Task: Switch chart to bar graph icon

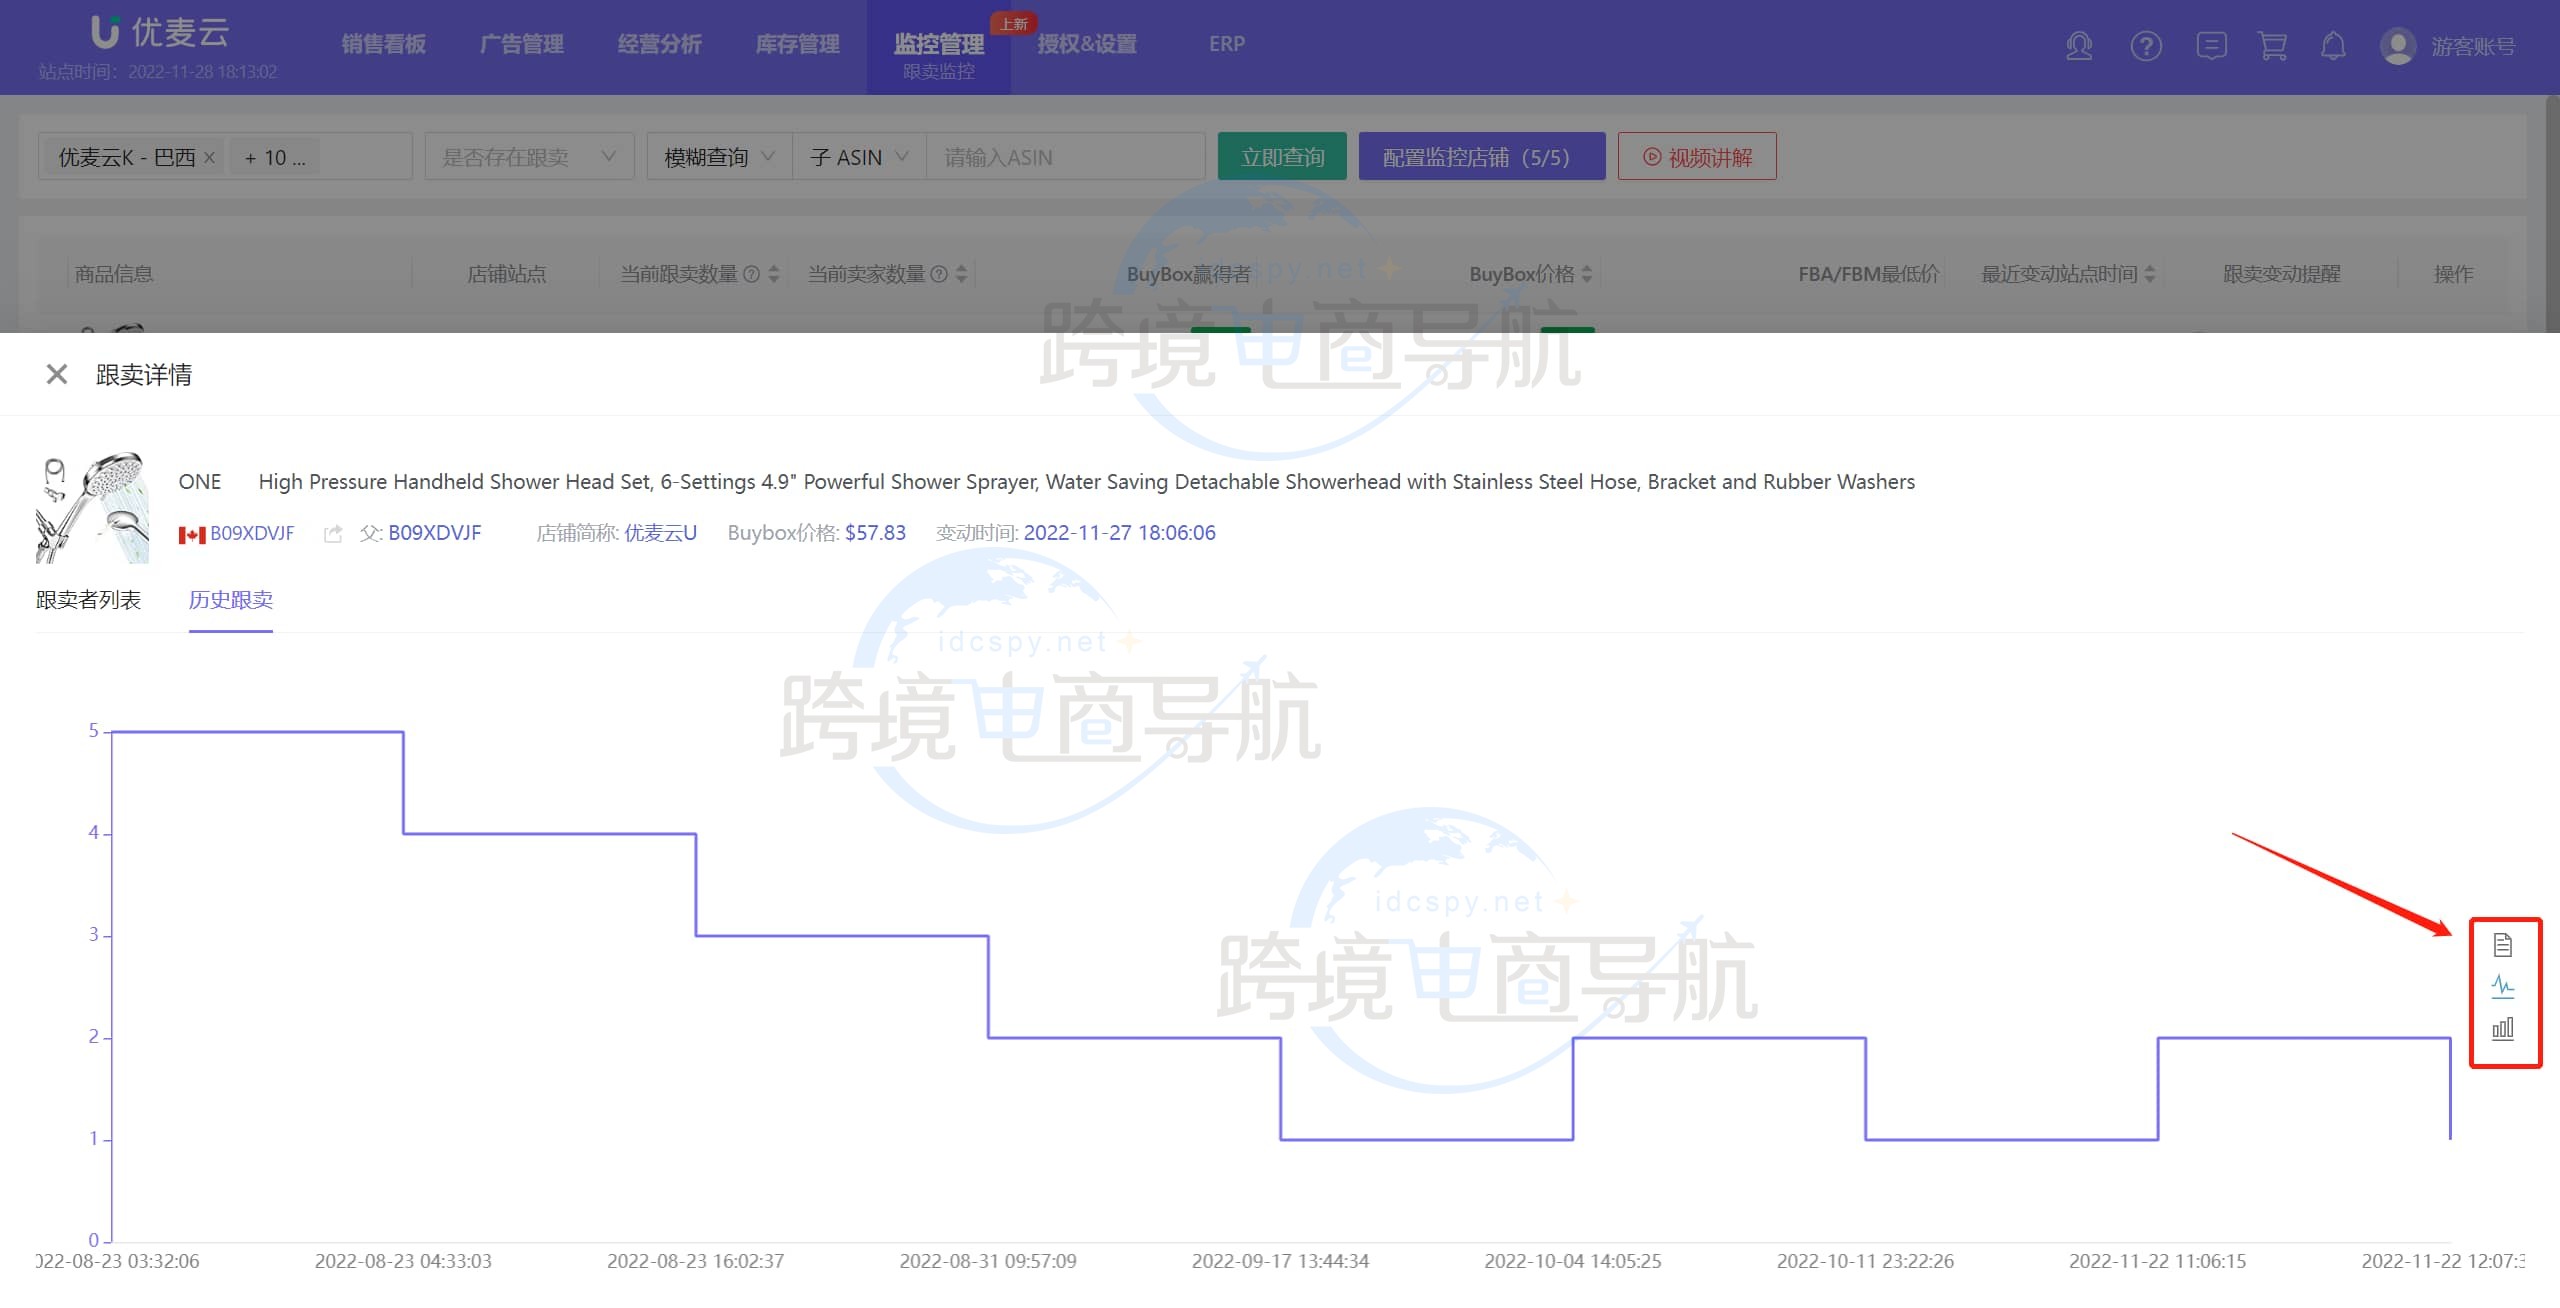Action: click(x=2502, y=1028)
